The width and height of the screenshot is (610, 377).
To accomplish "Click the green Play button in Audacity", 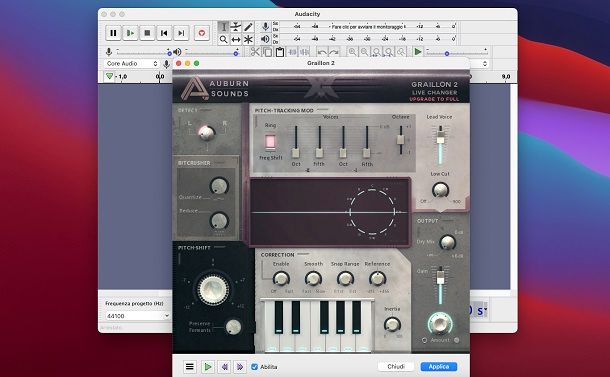I will coord(130,33).
